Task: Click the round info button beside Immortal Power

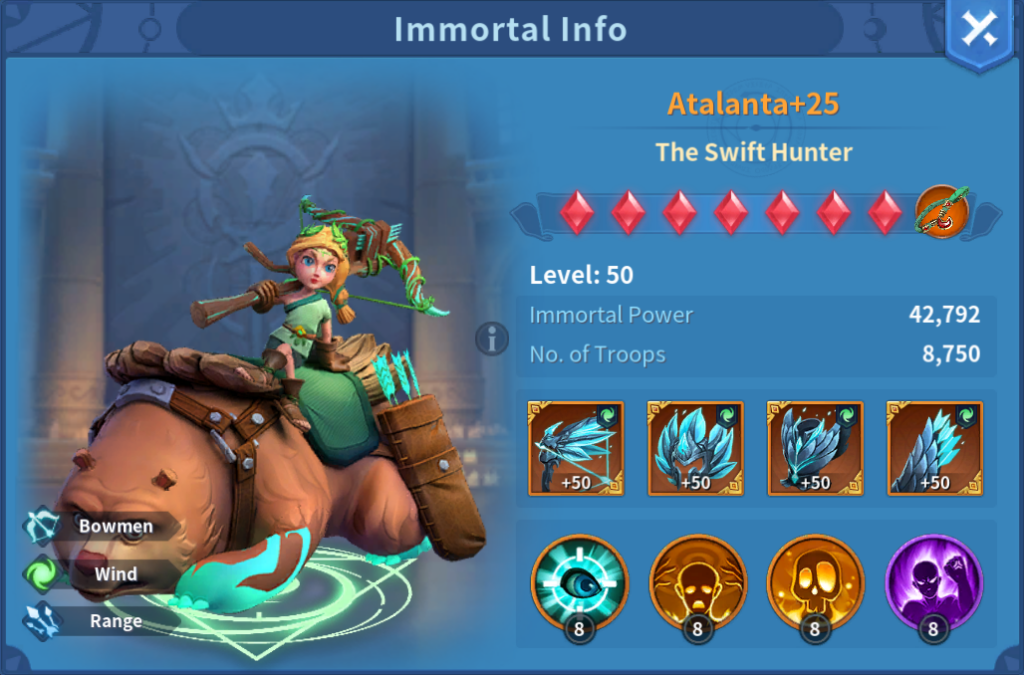Action: pos(492,339)
